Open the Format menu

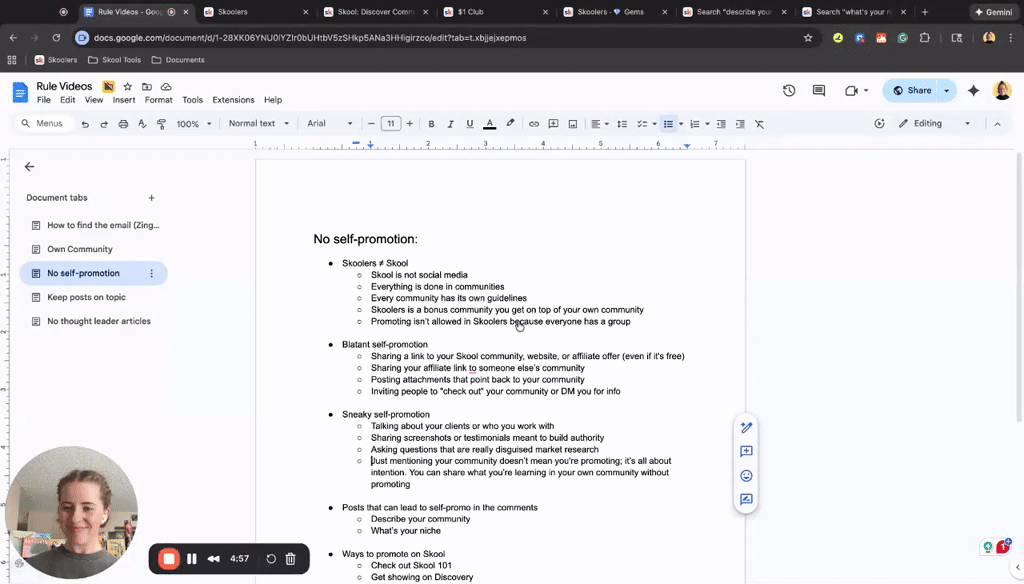click(159, 100)
